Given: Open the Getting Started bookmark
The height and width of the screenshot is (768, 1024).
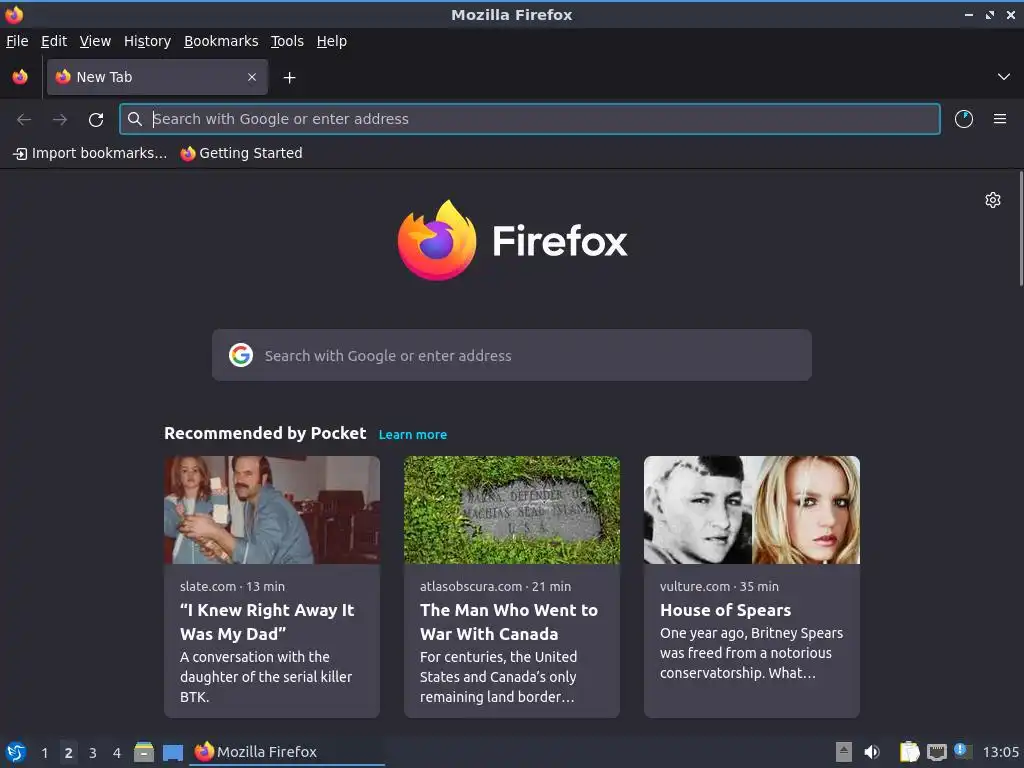Looking at the screenshot, I should pyautogui.click(x=242, y=153).
